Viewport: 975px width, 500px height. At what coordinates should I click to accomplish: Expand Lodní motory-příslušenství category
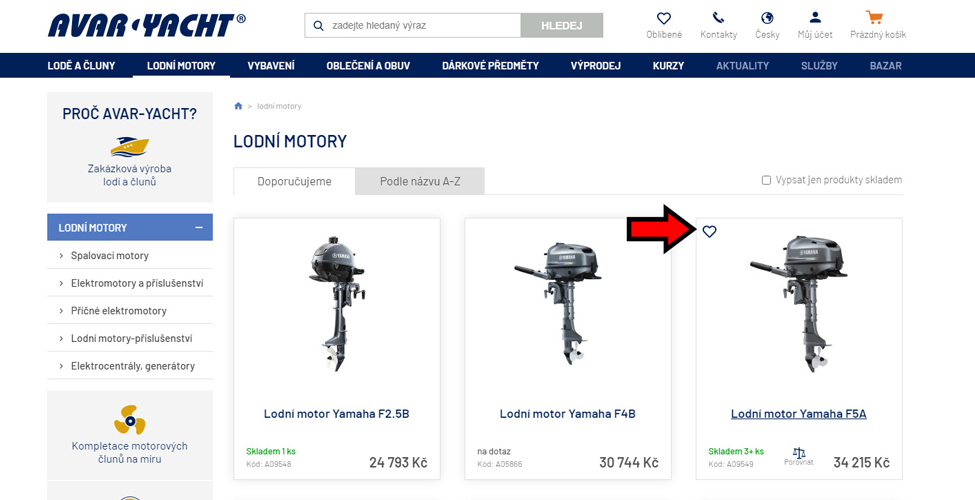coord(61,339)
